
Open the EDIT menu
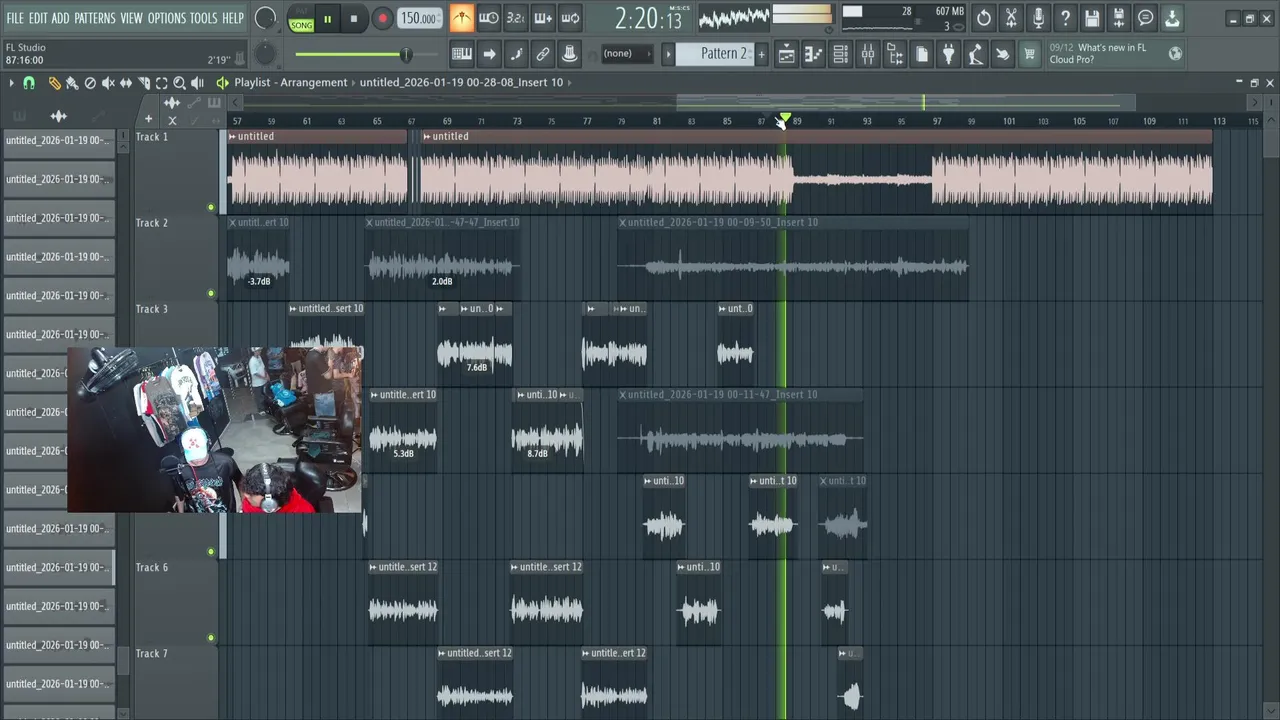pos(38,18)
